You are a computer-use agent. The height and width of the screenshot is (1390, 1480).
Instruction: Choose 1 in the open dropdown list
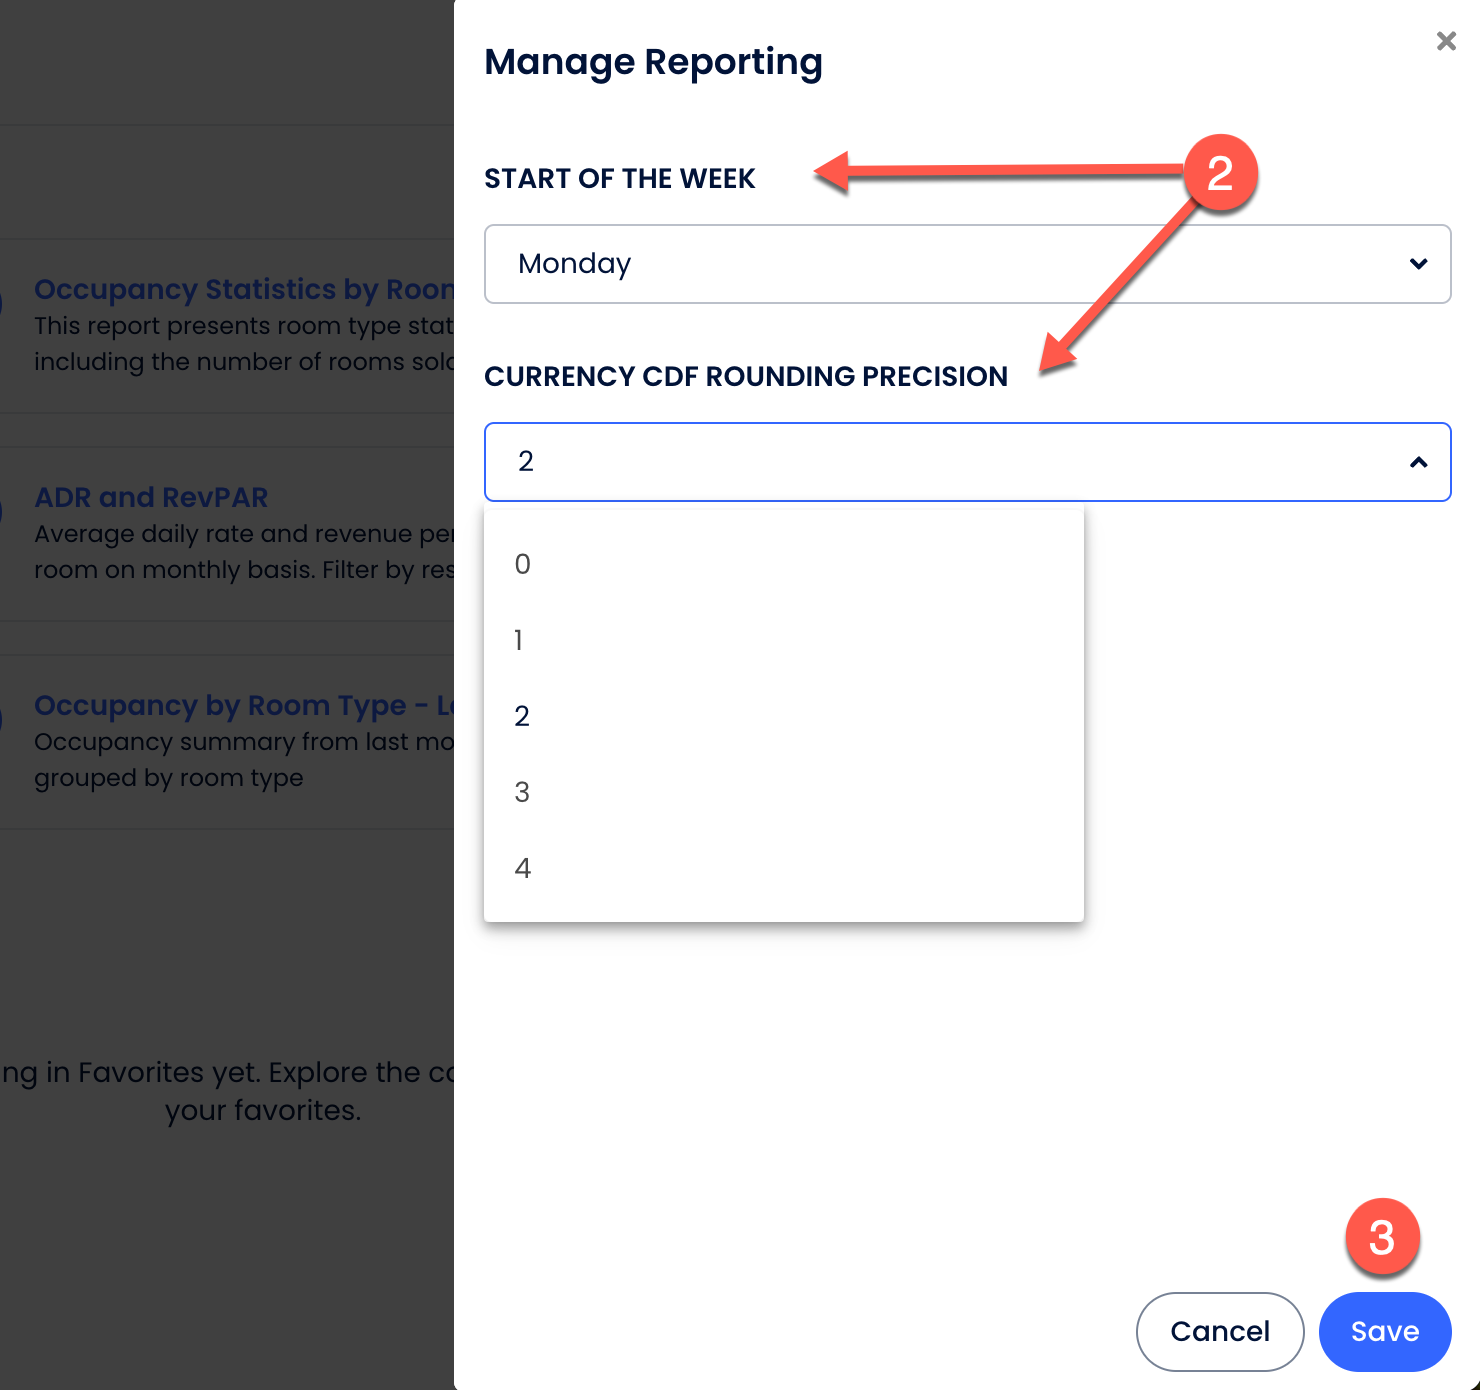point(519,640)
